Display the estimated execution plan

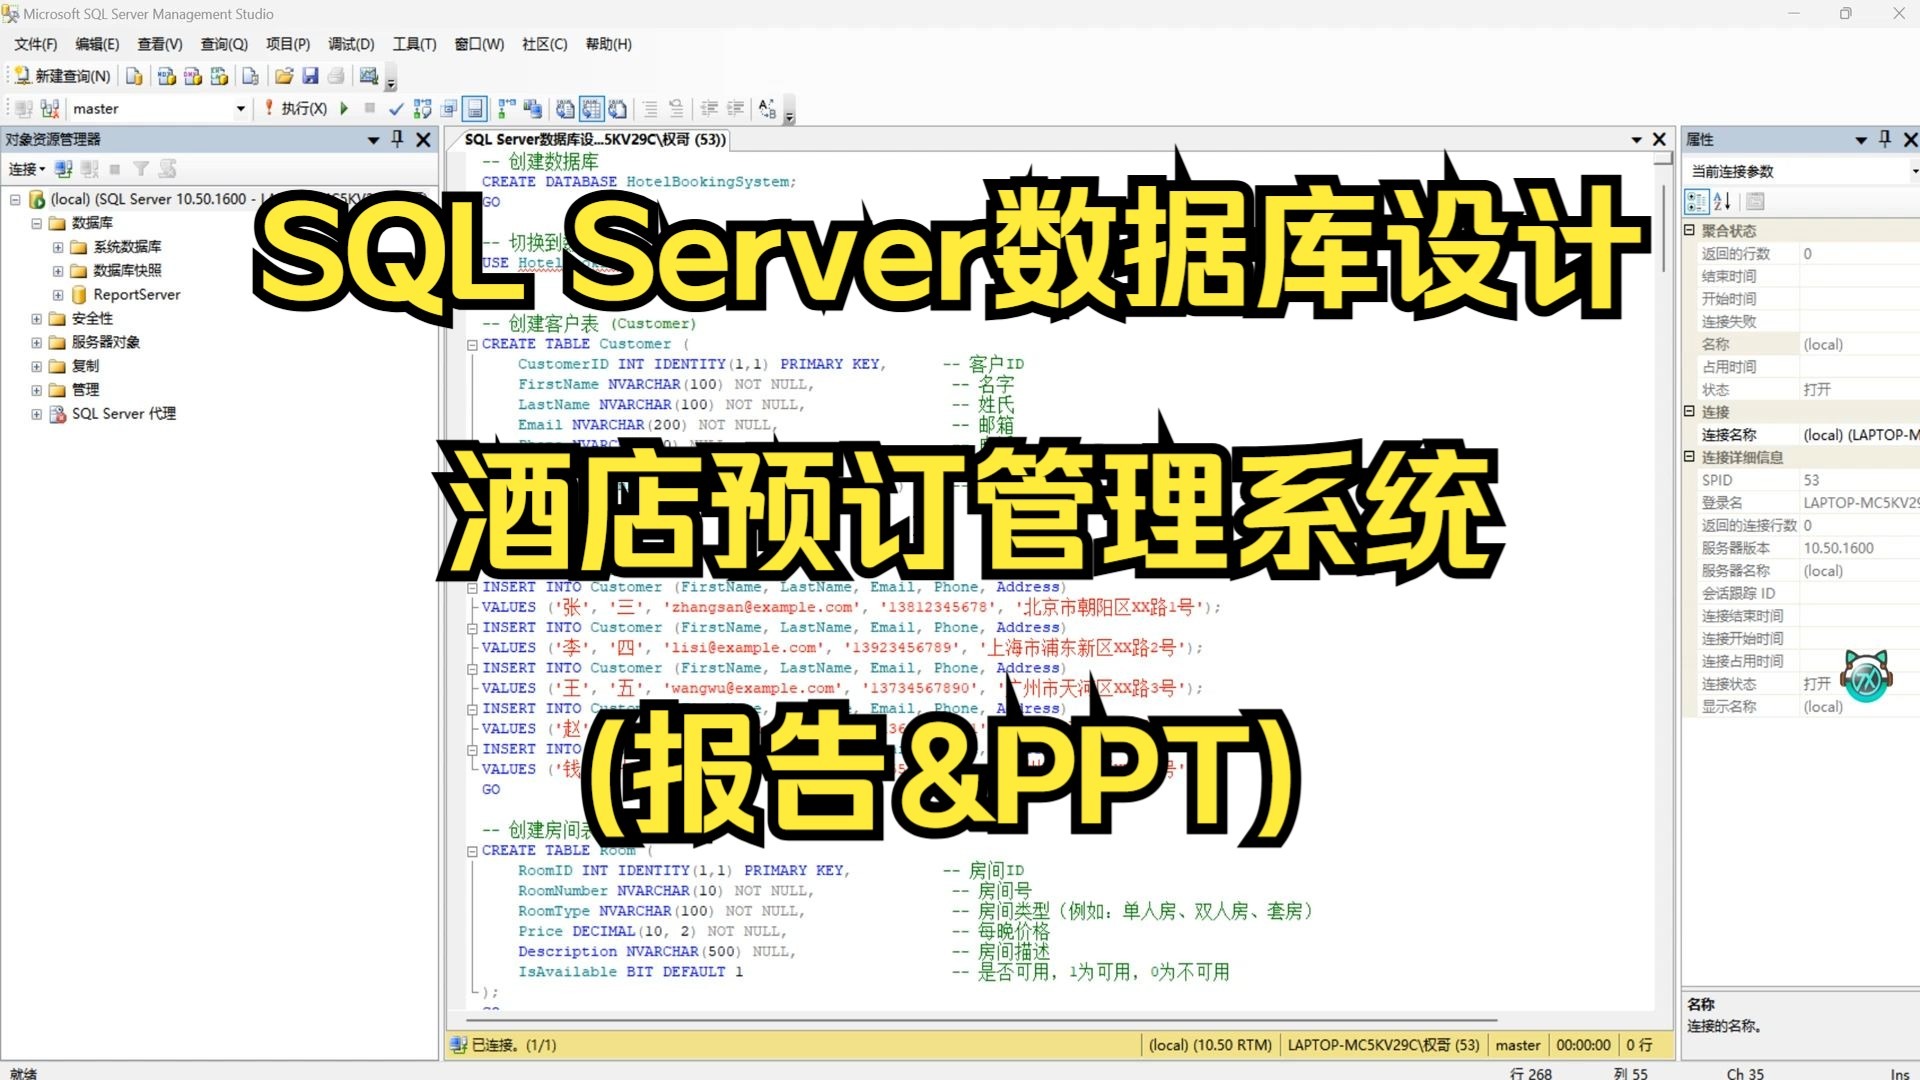[422, 108]
